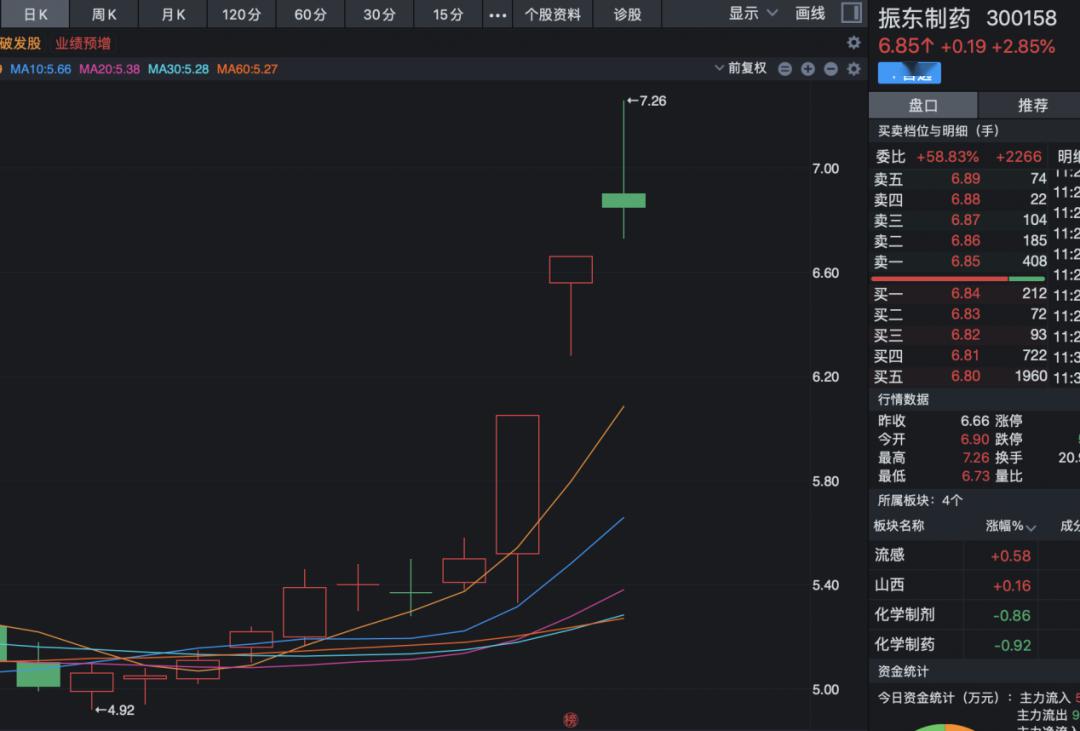
Task: Switch to the 推荐 panel tab
Action: 1032,105
